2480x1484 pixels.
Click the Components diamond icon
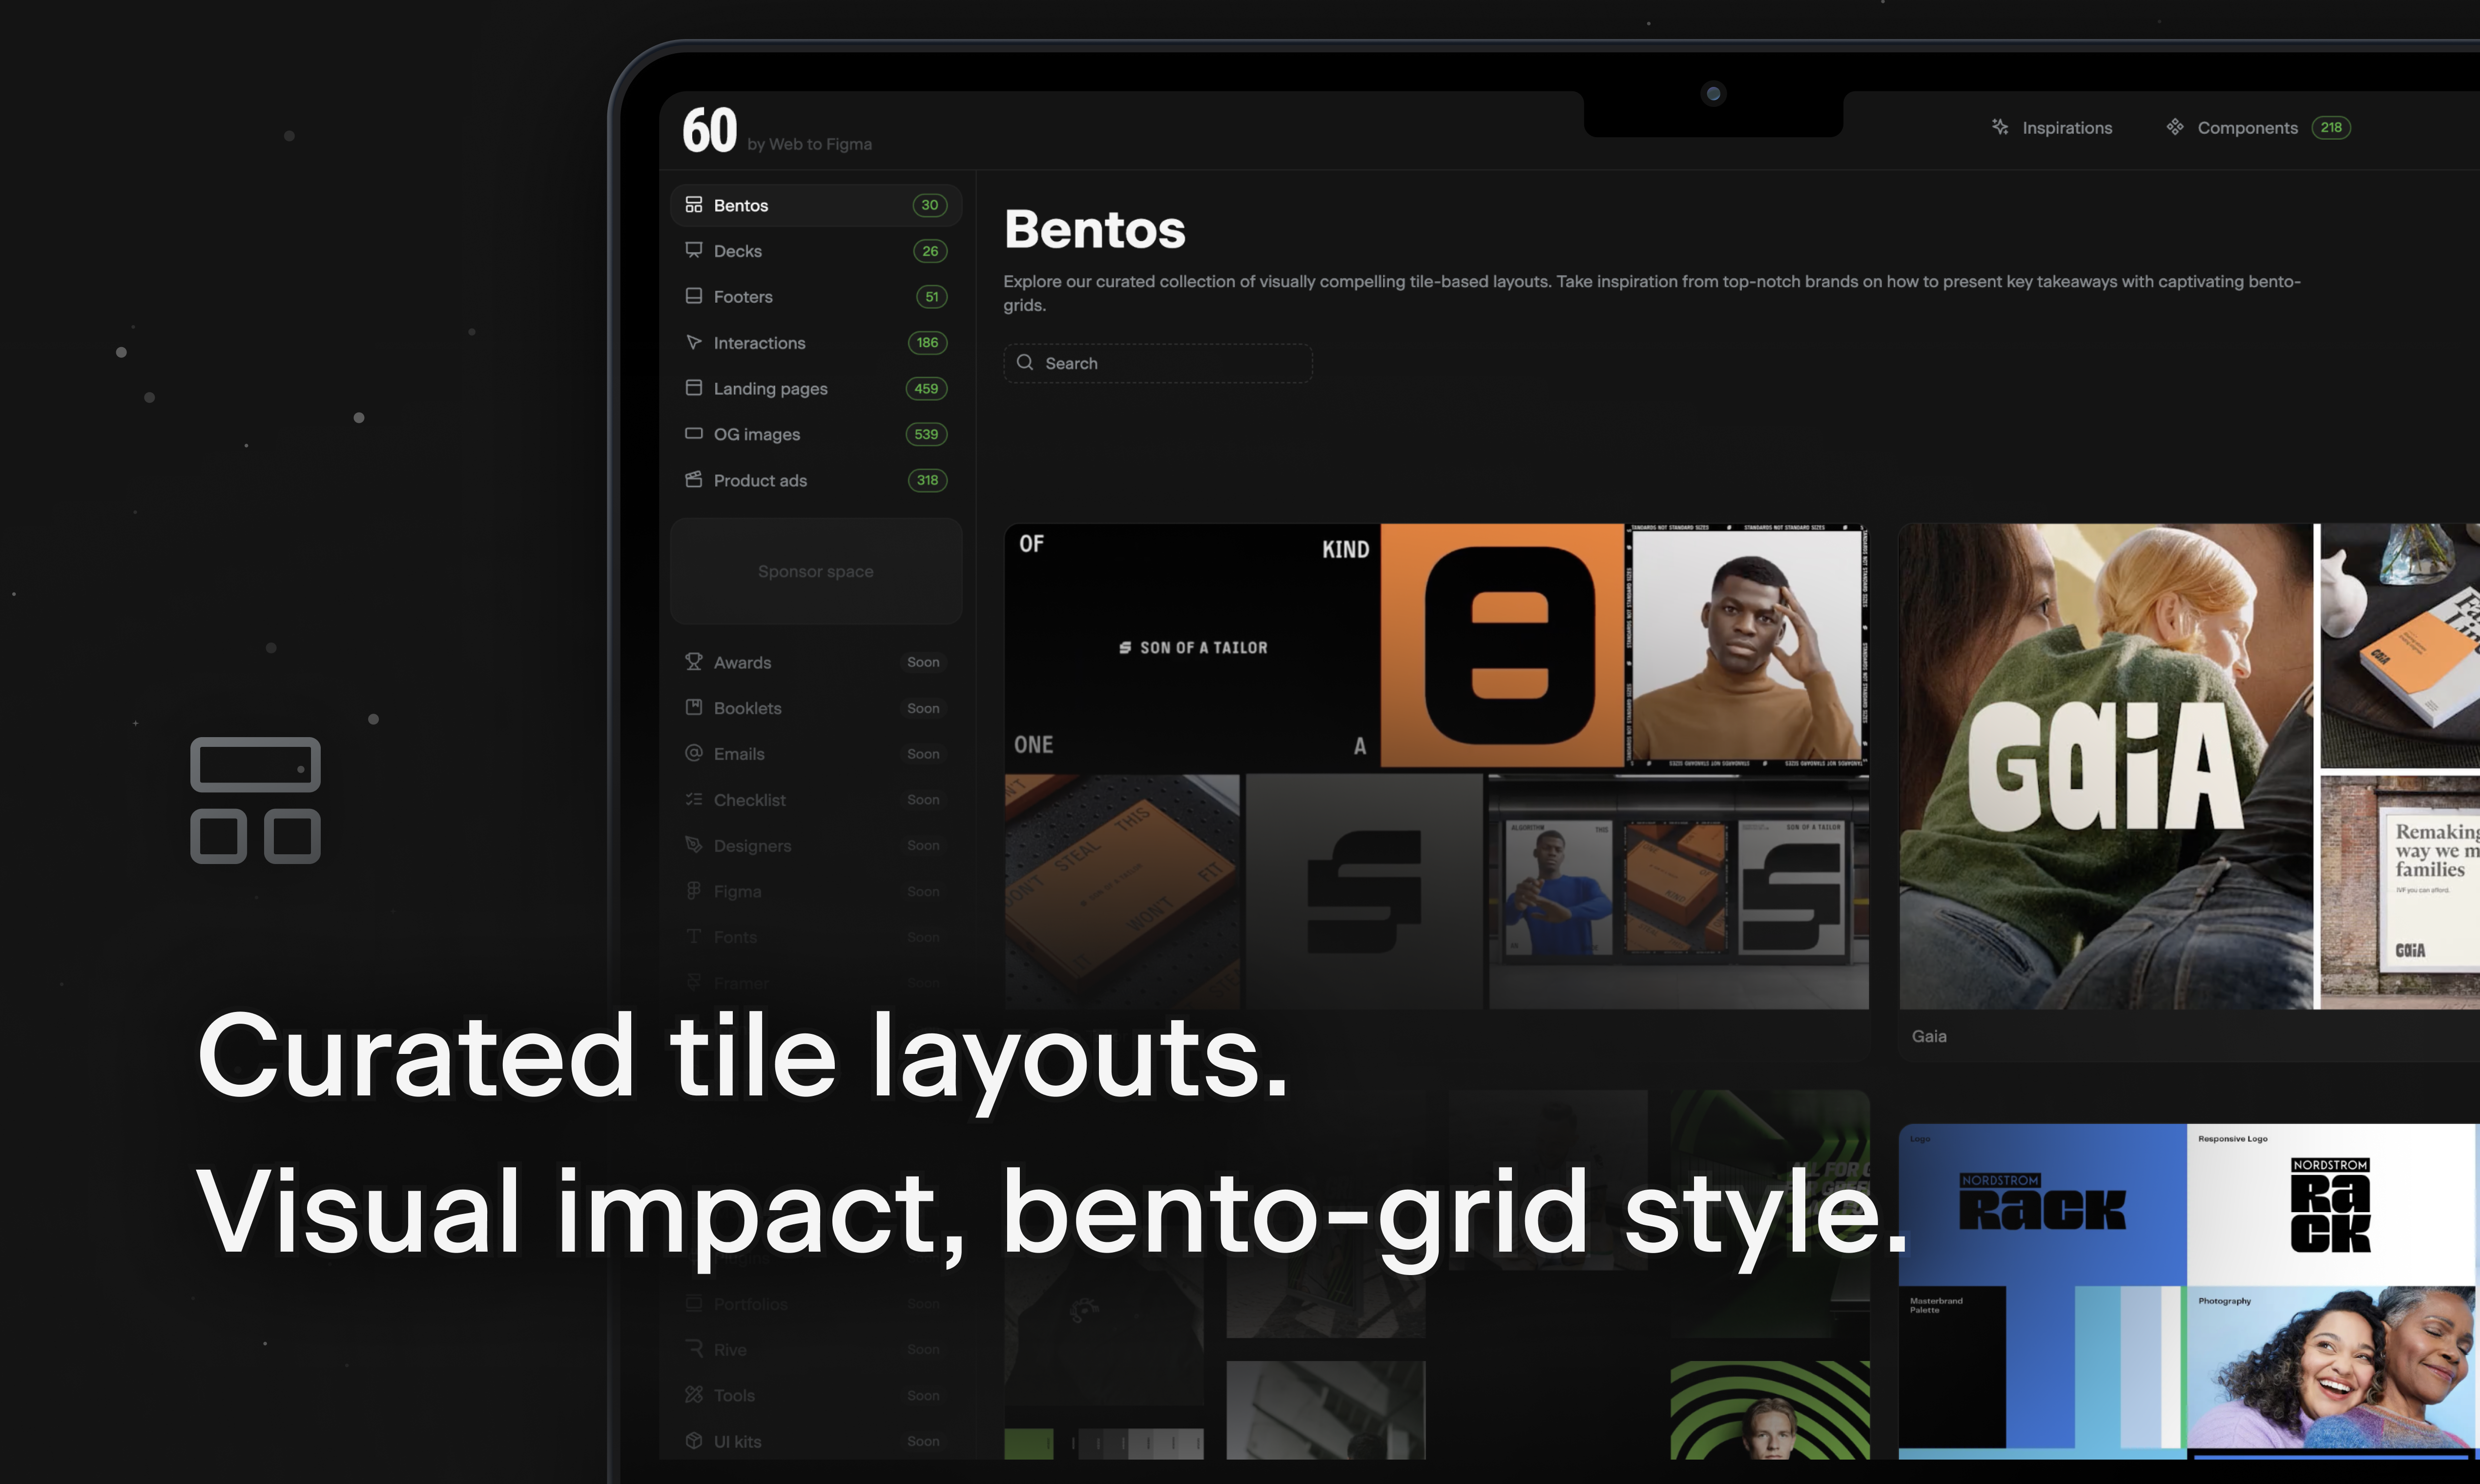tap(2175, 127)
